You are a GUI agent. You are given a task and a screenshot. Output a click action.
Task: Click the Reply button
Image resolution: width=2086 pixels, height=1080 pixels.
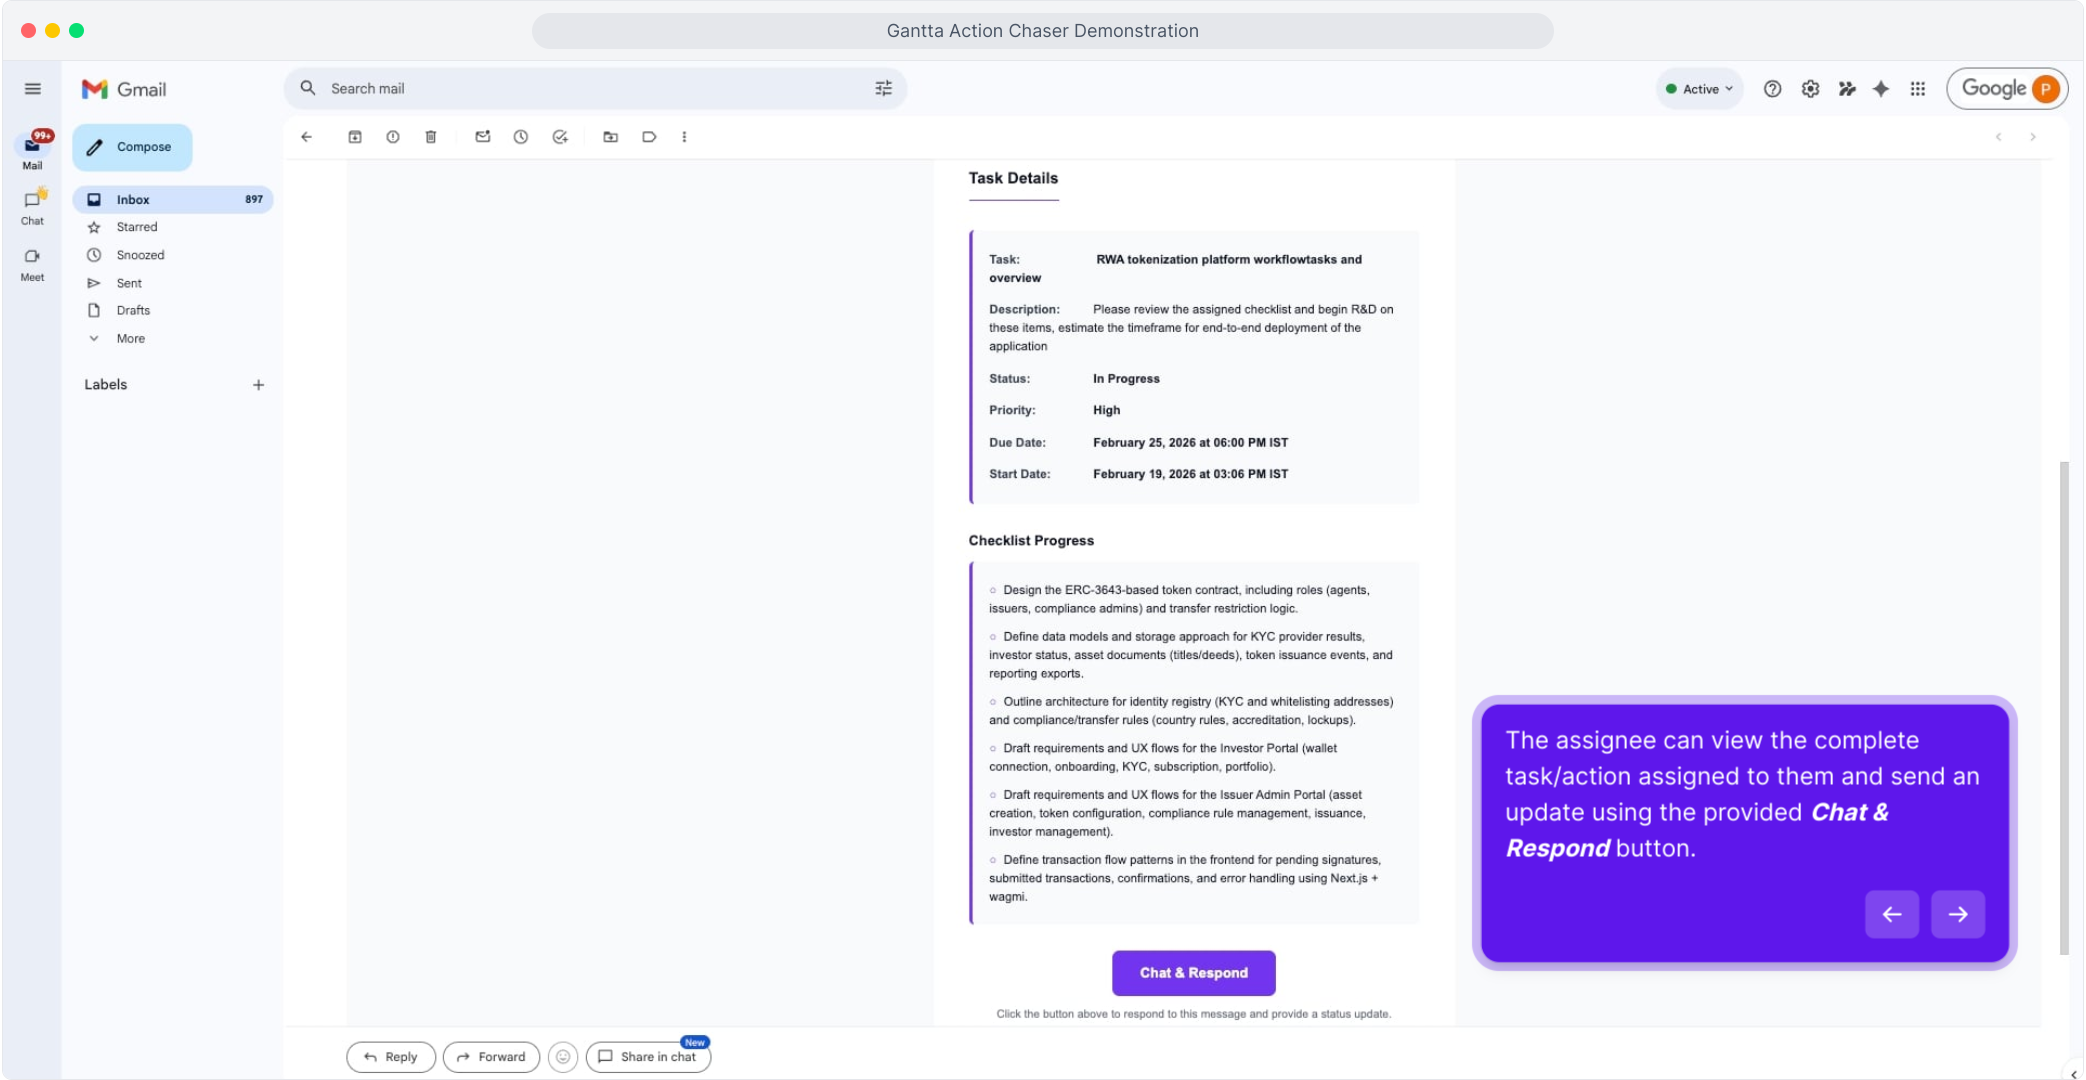(390, 1056)
